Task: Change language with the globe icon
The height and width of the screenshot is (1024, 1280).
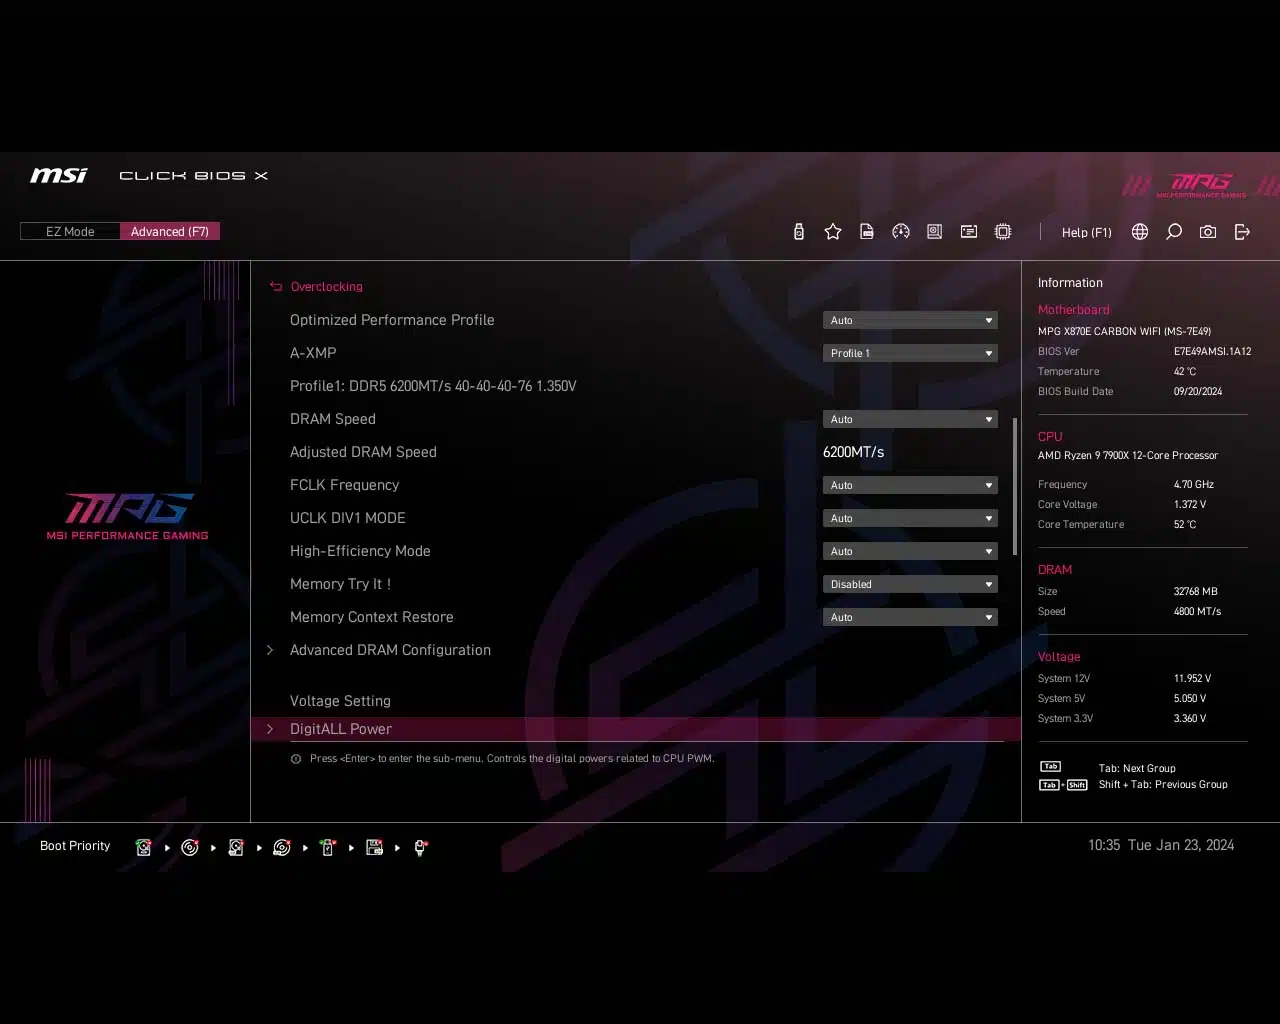Action: [1140, 232]
